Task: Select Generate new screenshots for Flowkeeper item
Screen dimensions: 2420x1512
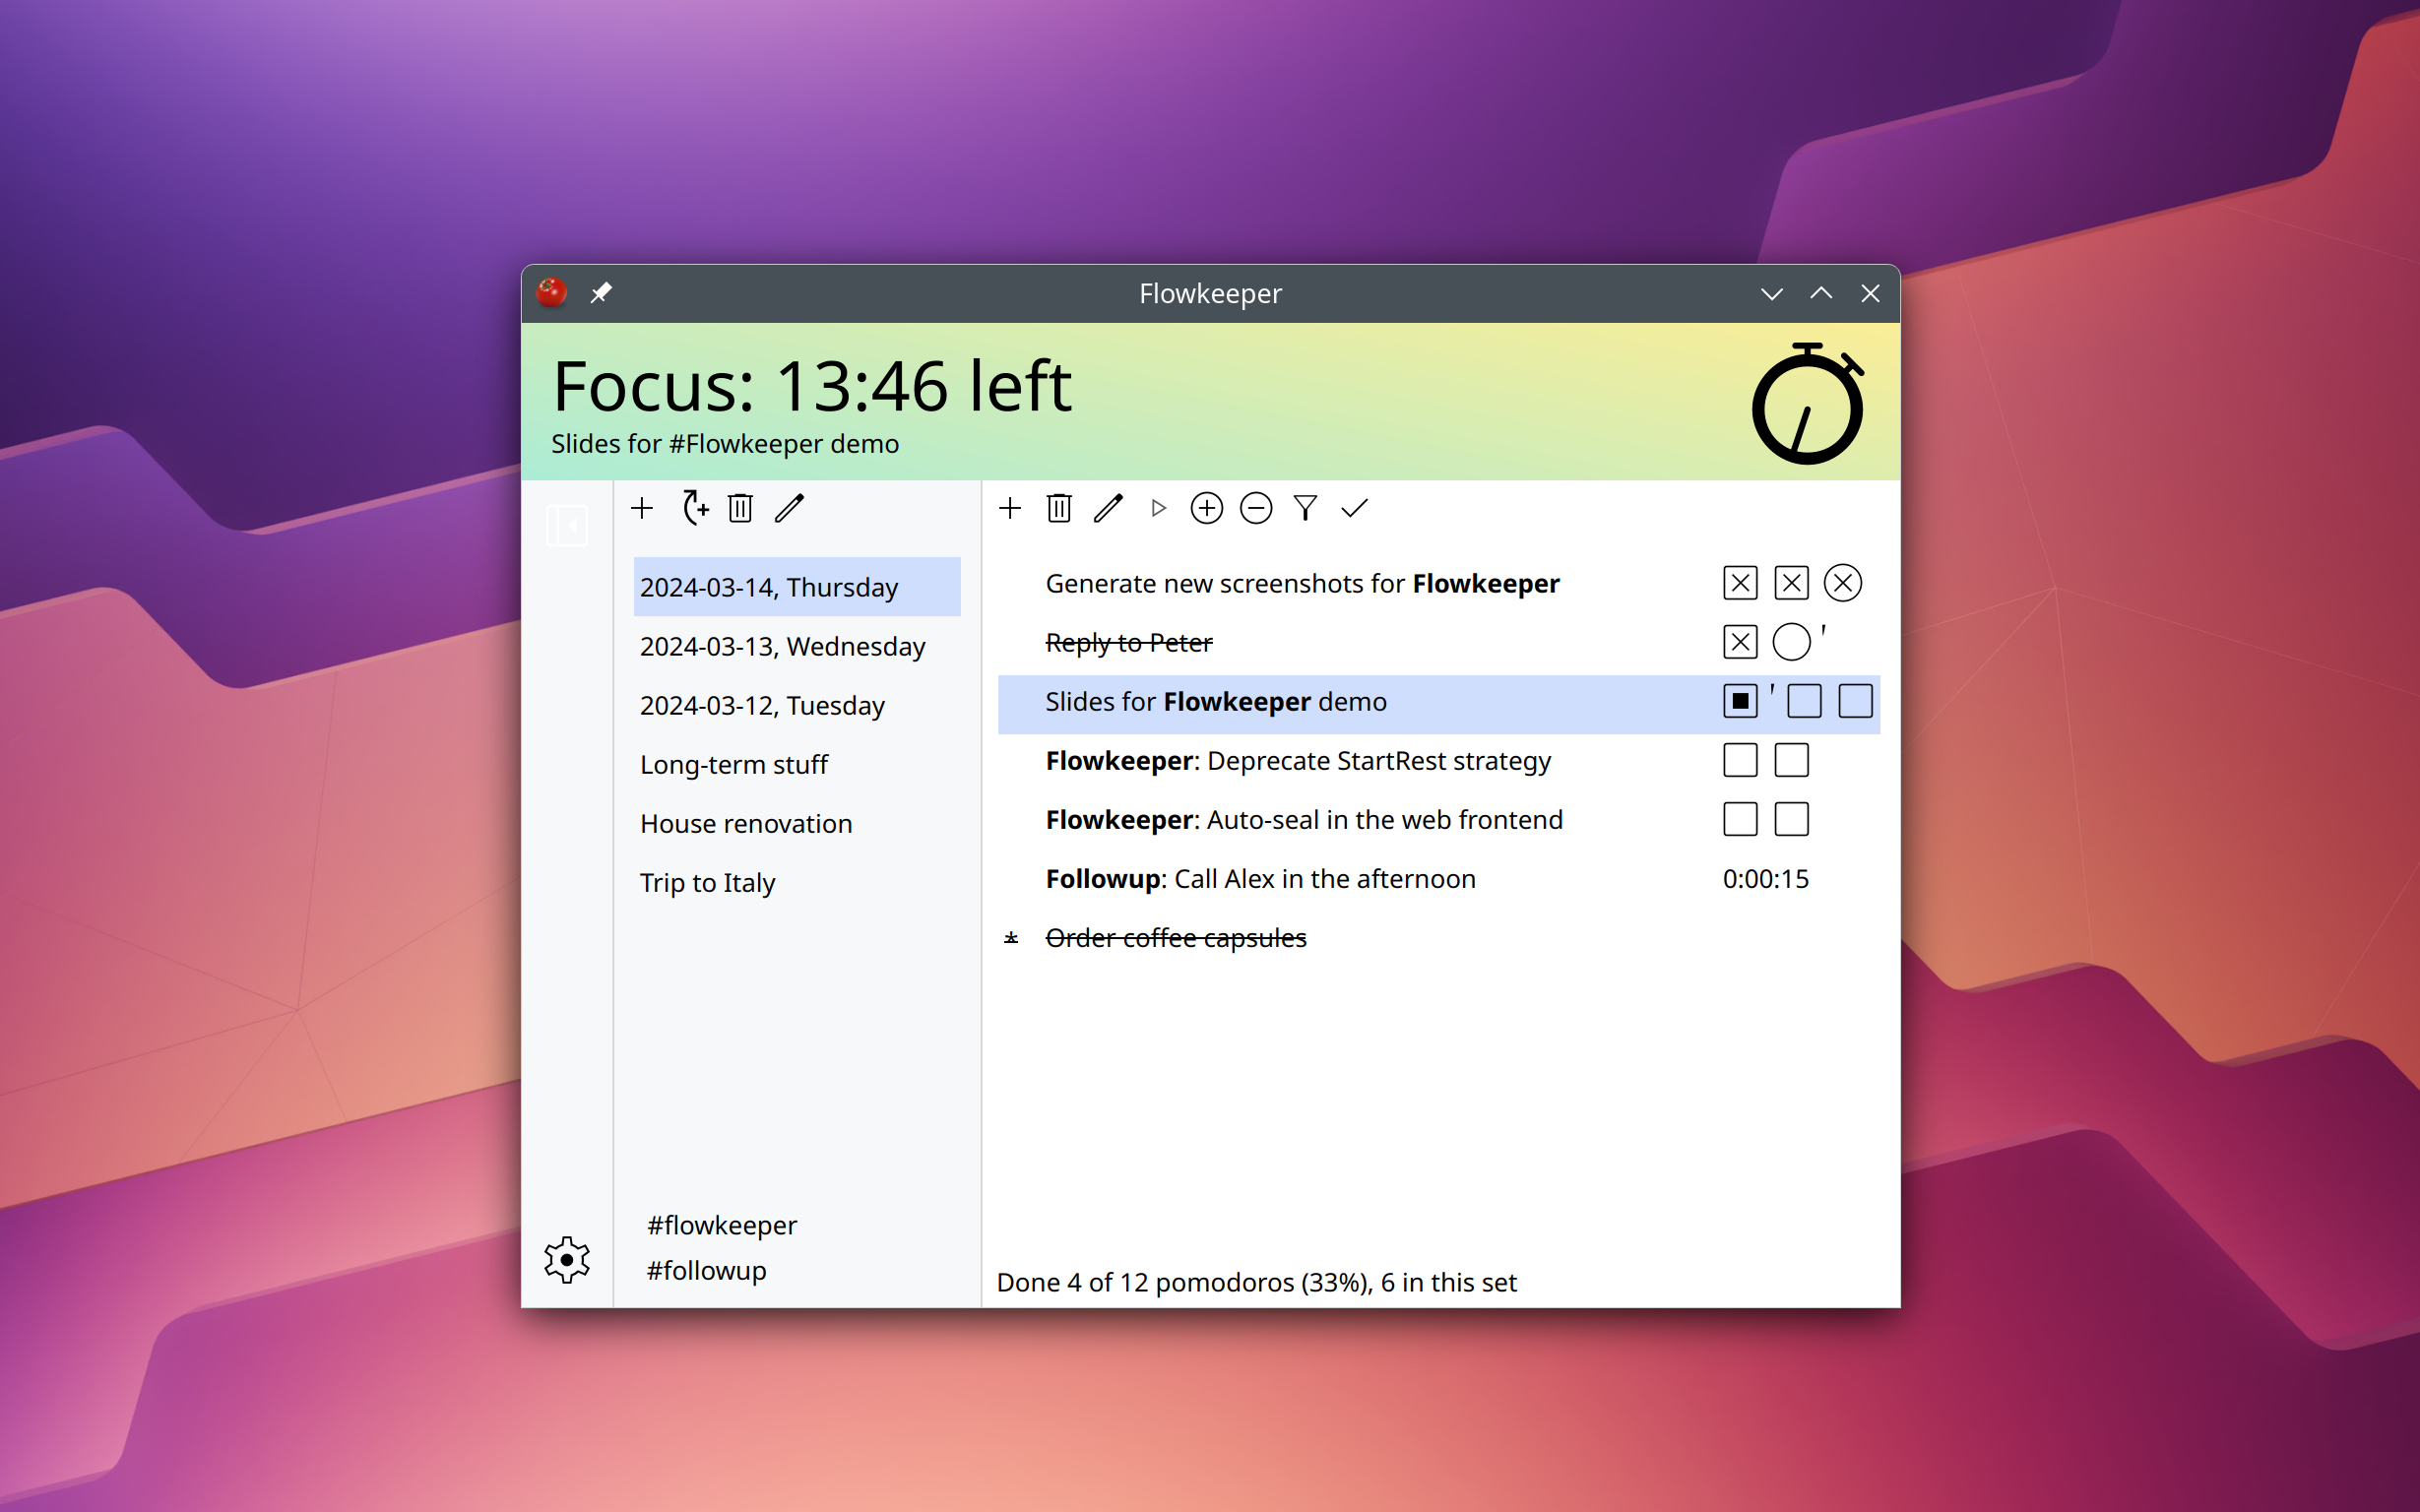Action: (1439, 583)
